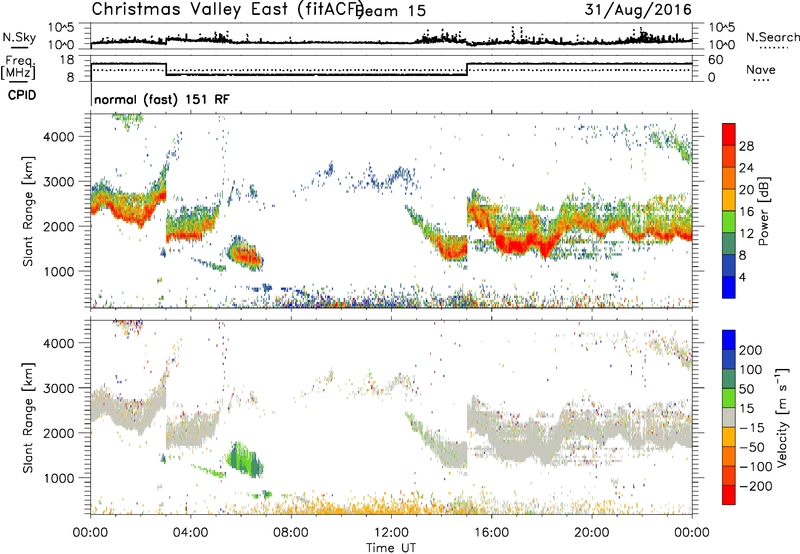
Task: Click the blue bottom segment of power colorbar
Action: pyautogui.click(x=729, y=287)
